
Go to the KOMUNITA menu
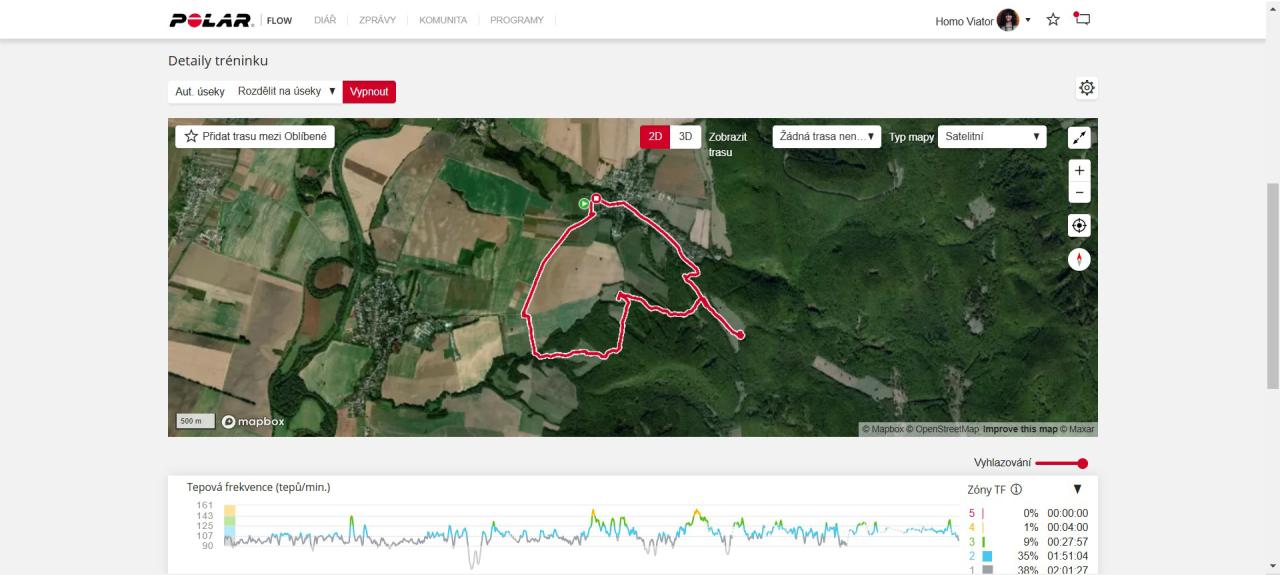click(443, 20)
